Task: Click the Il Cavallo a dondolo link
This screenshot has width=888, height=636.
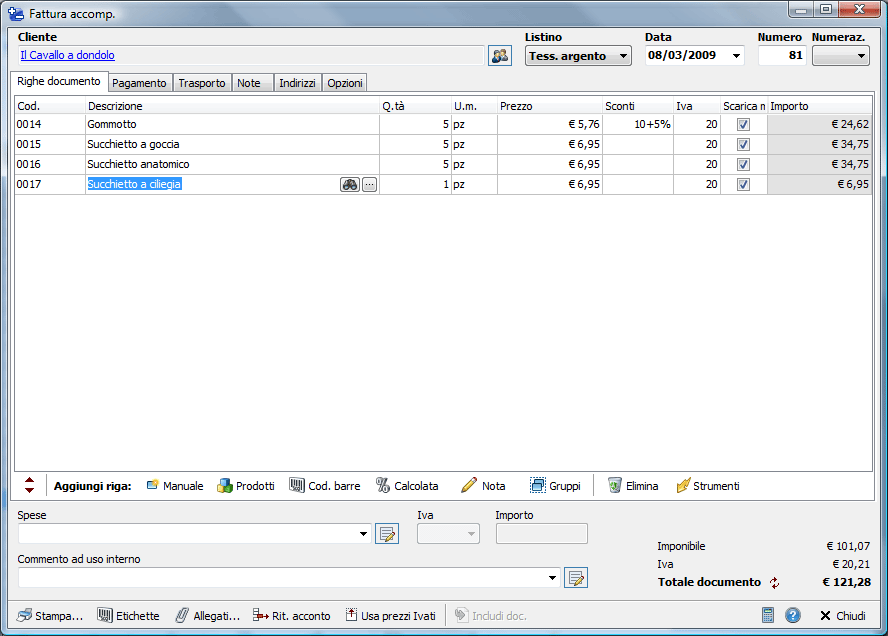Action: [x=68, y=56]
